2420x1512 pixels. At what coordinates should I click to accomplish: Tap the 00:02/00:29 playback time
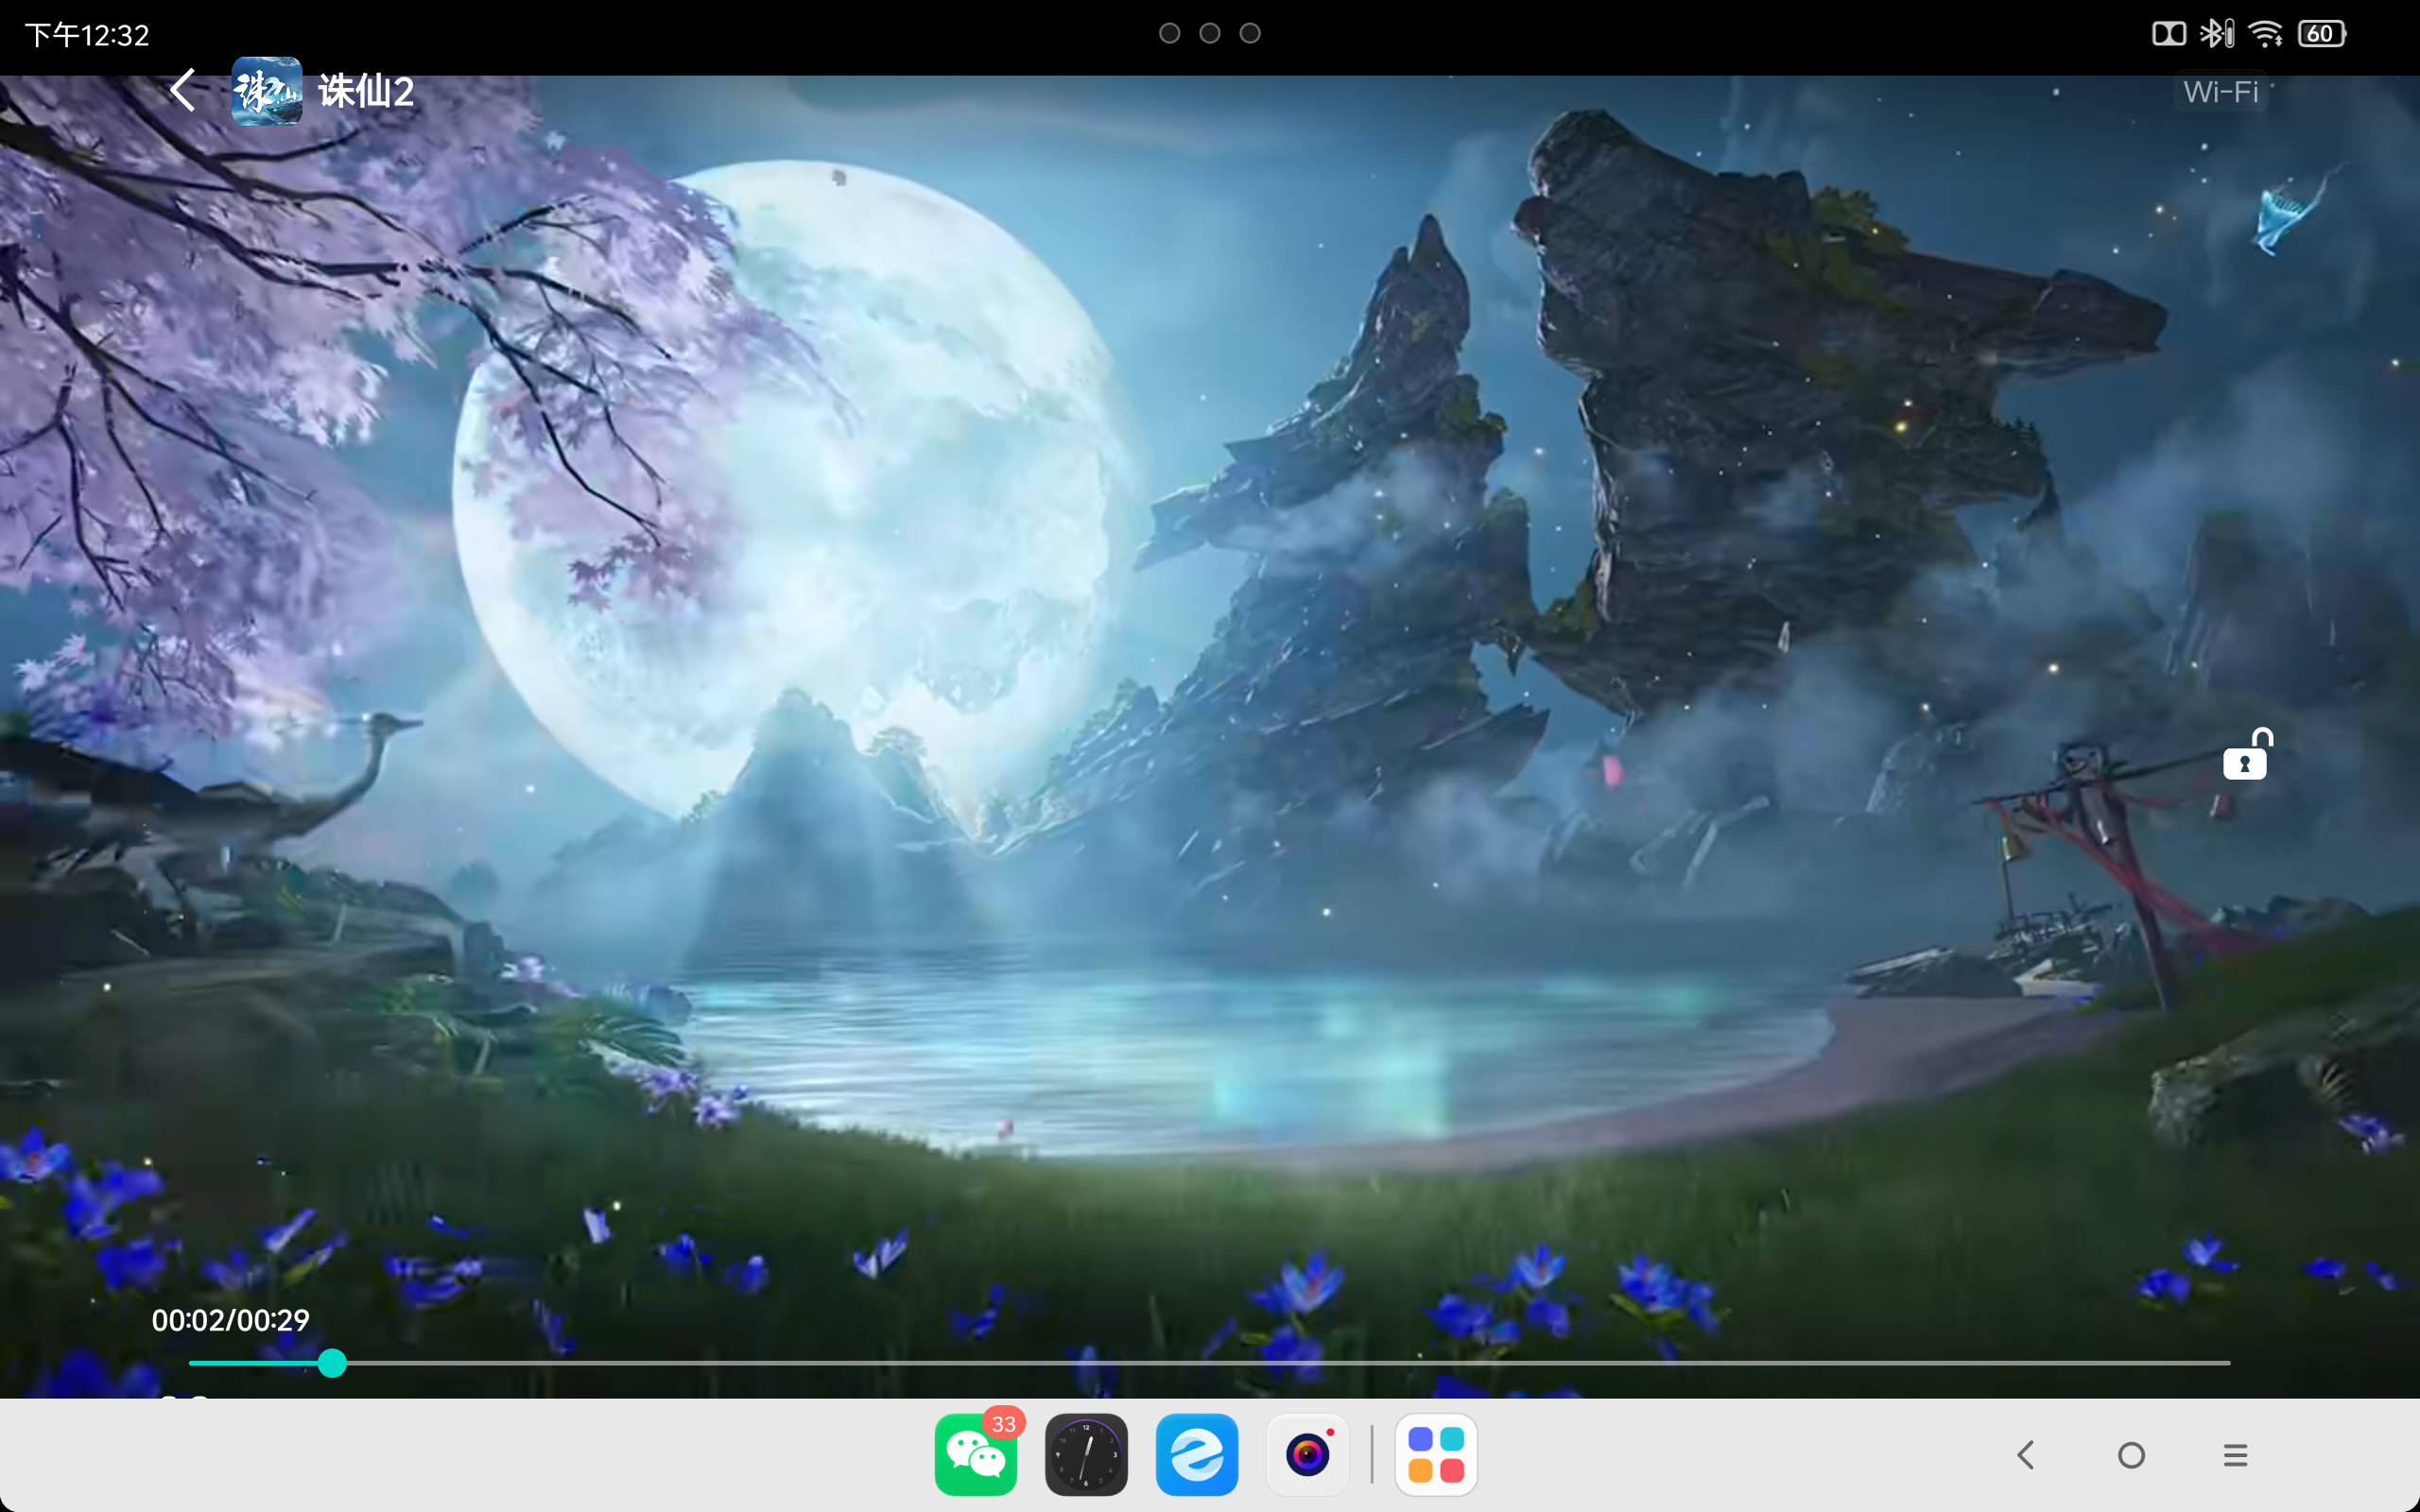pos(230,1320)
